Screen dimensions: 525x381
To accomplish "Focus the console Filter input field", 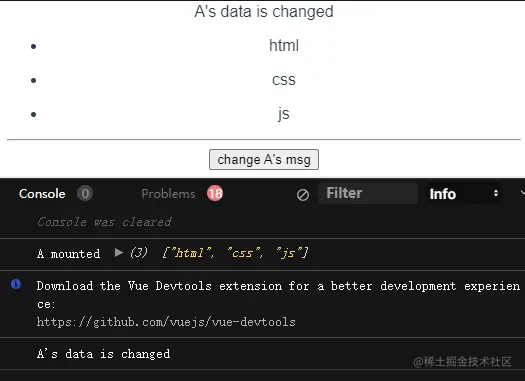I will pyautogui.click(x=368, y=193).
